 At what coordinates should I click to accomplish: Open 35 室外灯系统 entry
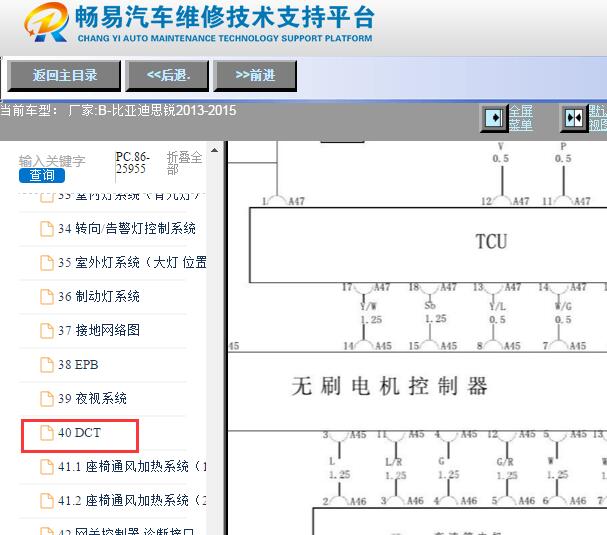pyautogui.click(x=132, y=262)
